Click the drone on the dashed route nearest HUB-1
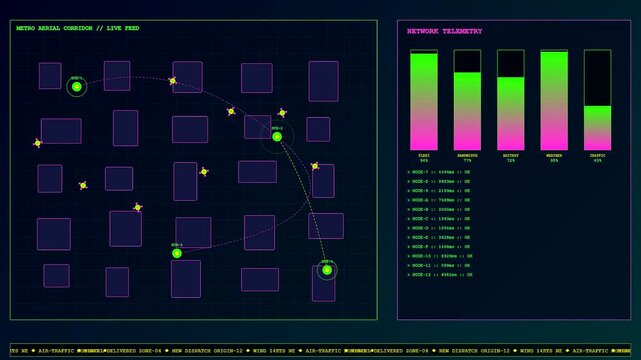Viewport: 641px width, 360px height. tap(173, 81)
